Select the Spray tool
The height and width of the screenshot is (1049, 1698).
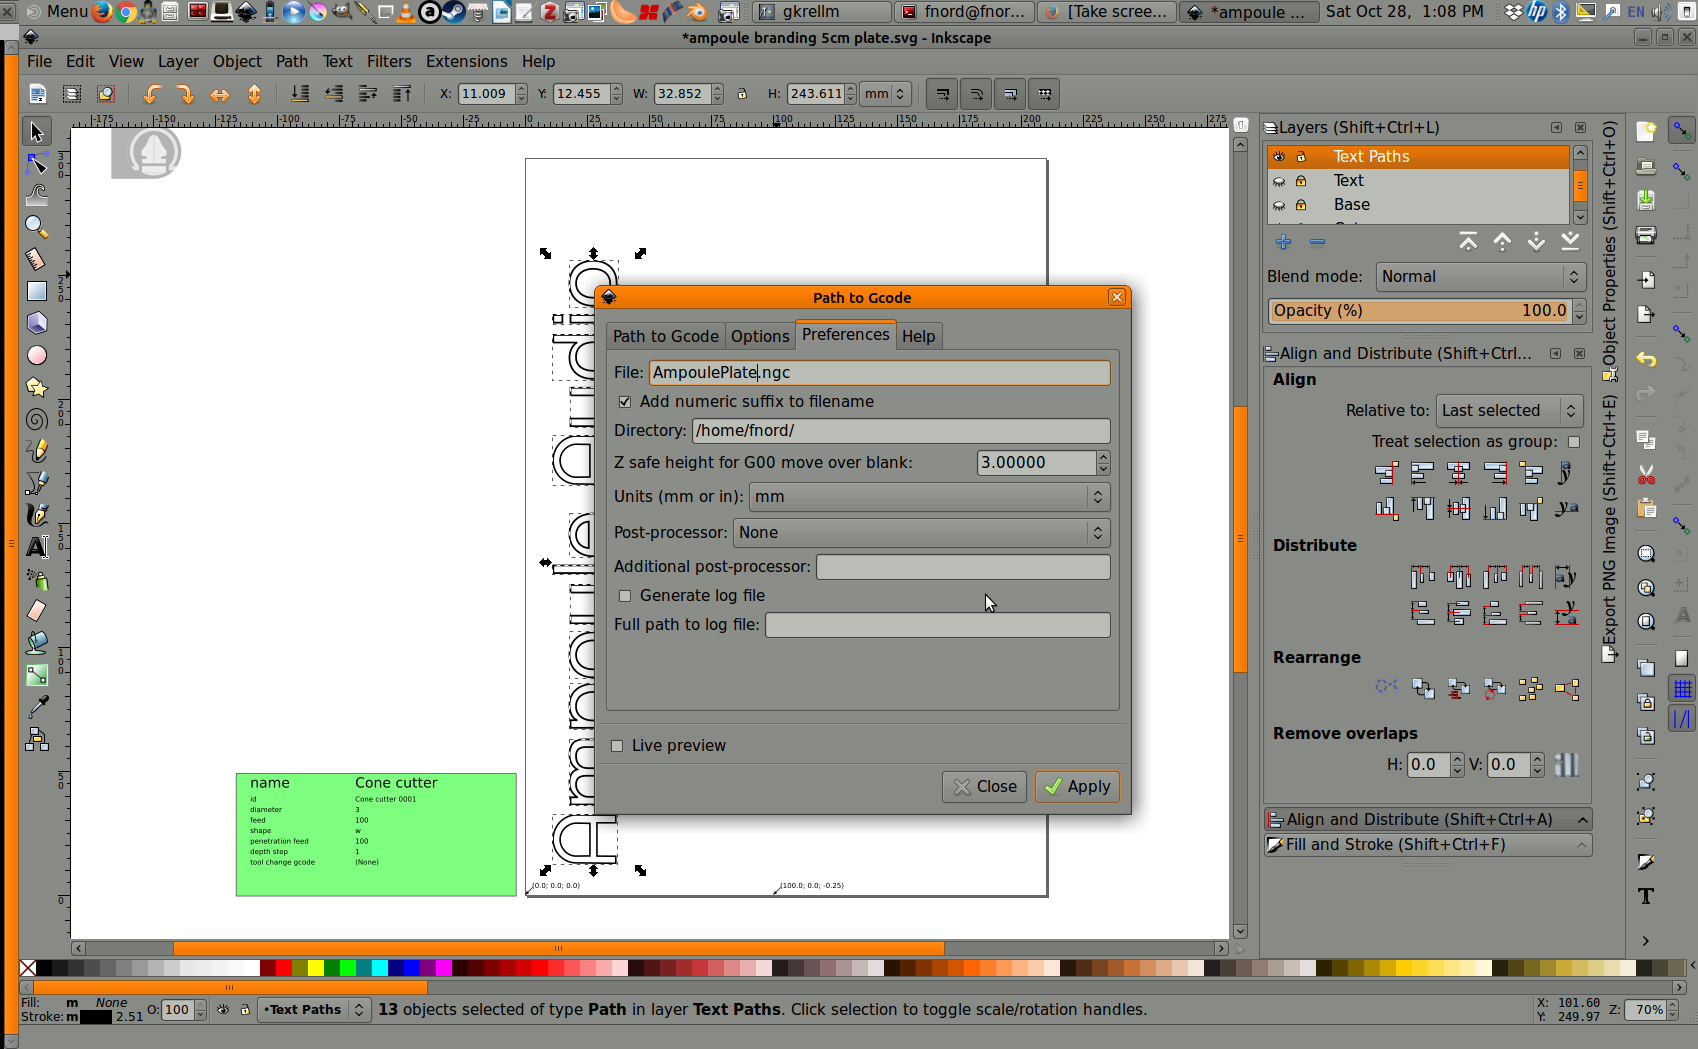[36, 579]
